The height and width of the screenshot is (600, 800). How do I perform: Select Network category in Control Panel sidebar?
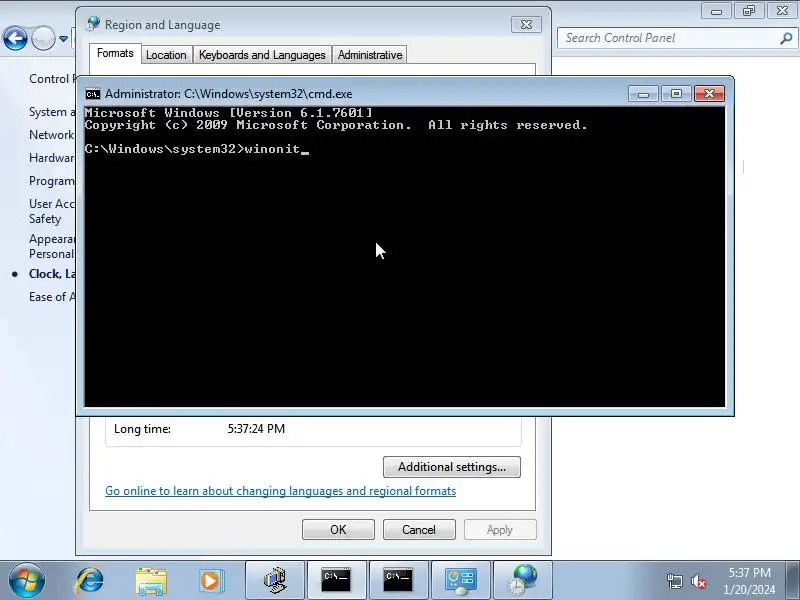pos(52,135)
